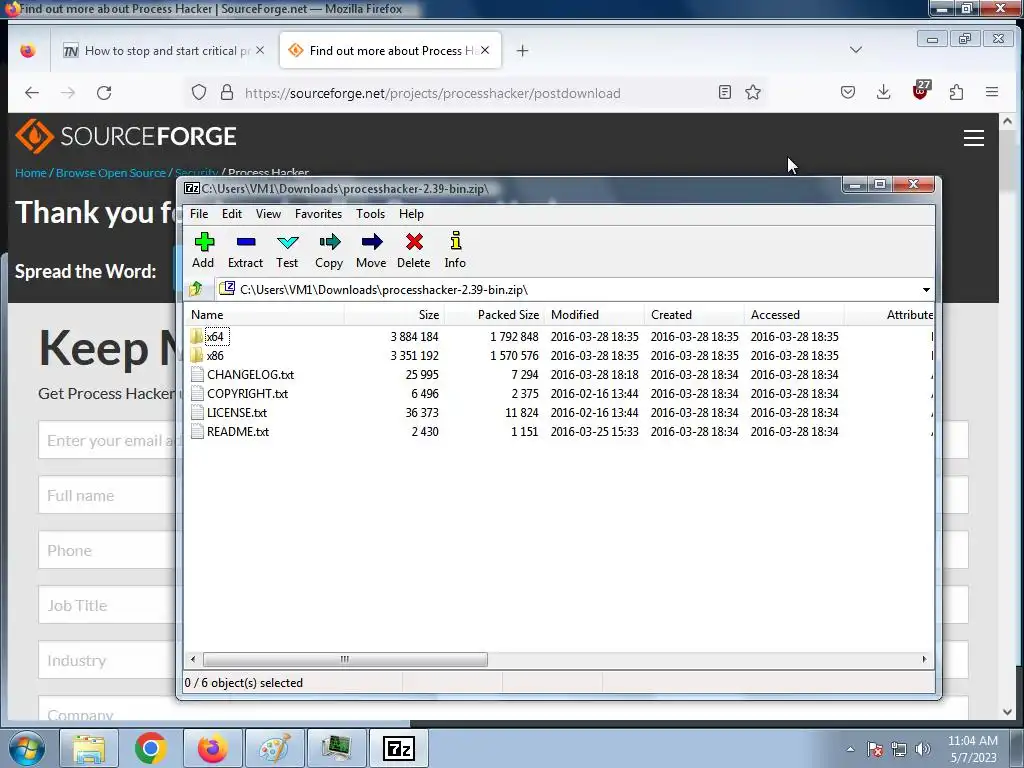Click the scroll left arrow in 7-Zip
Viewport: 1024px width, 768px height.
coord(193,659)
